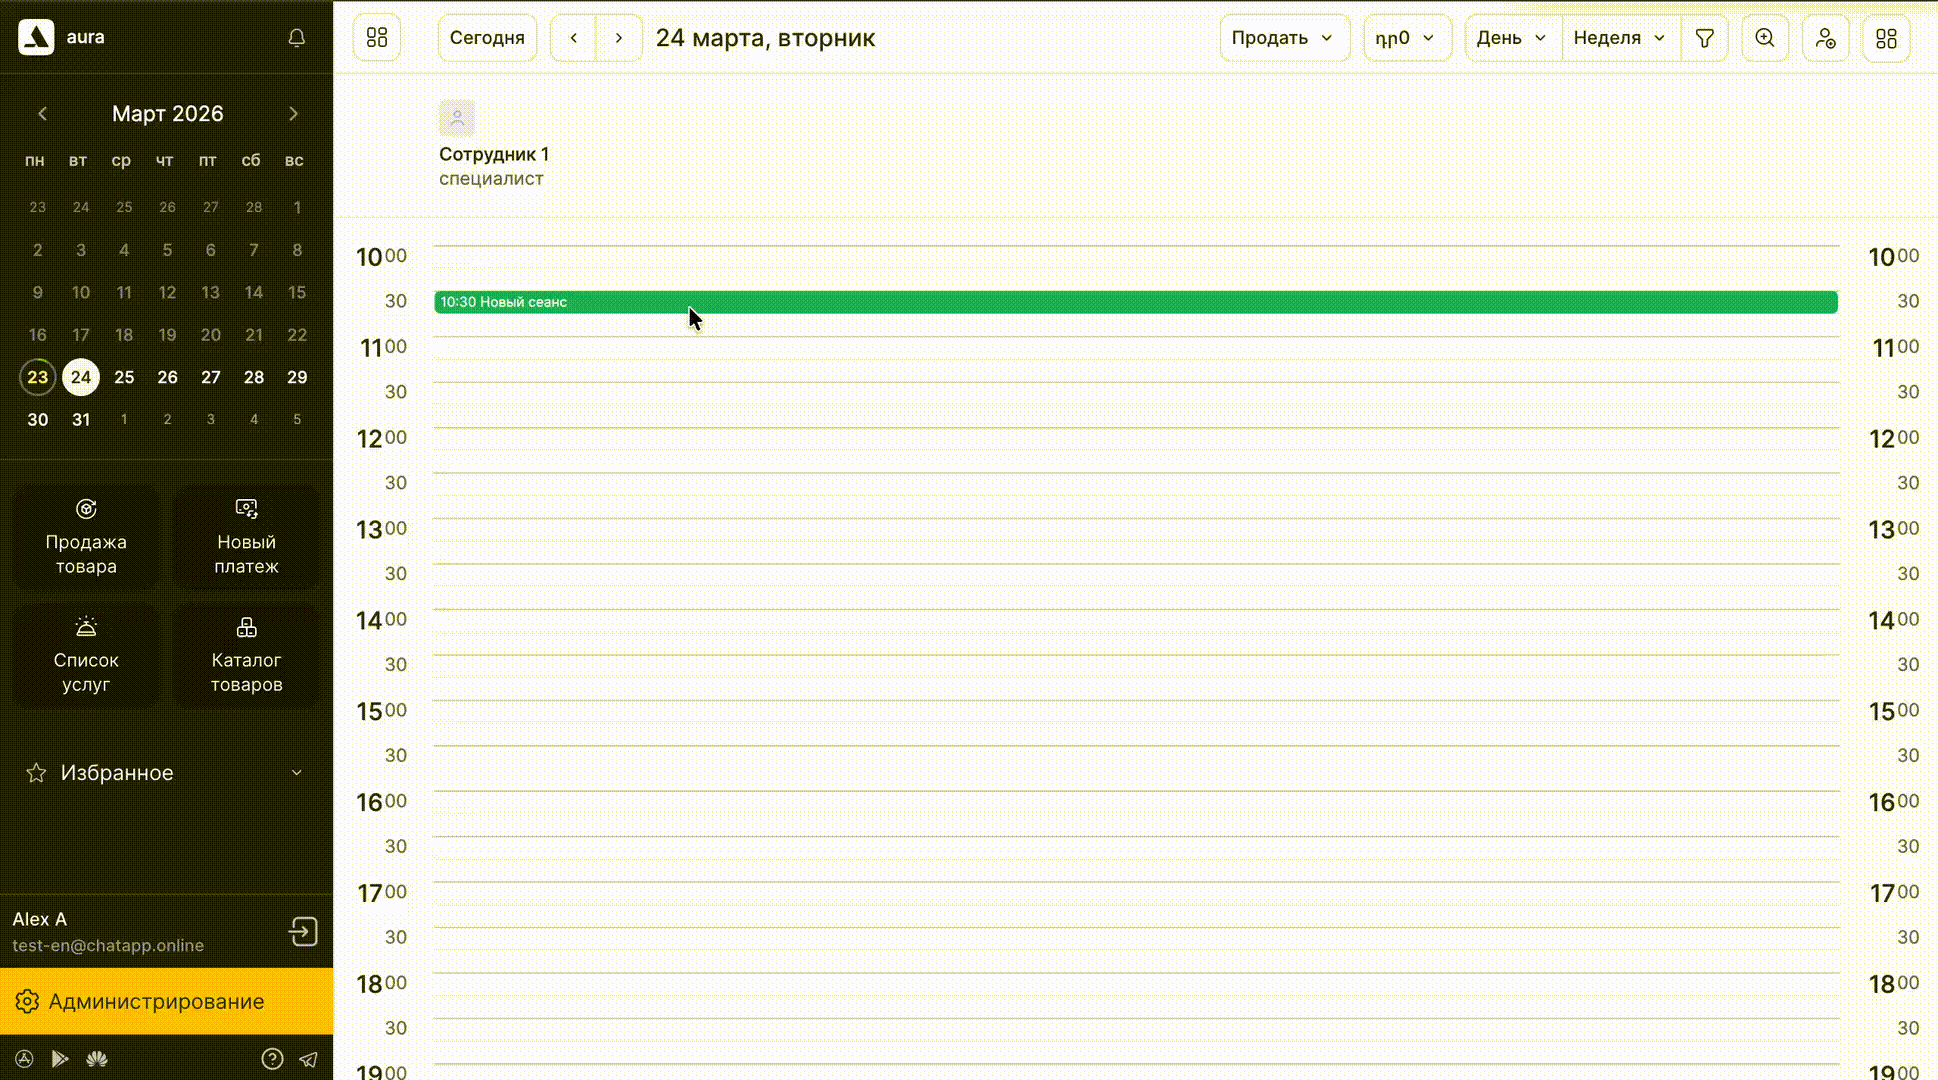This screenshot has height=1080, width=1938.
Task: Expand the Избранное section
Action: coord(166,773)
